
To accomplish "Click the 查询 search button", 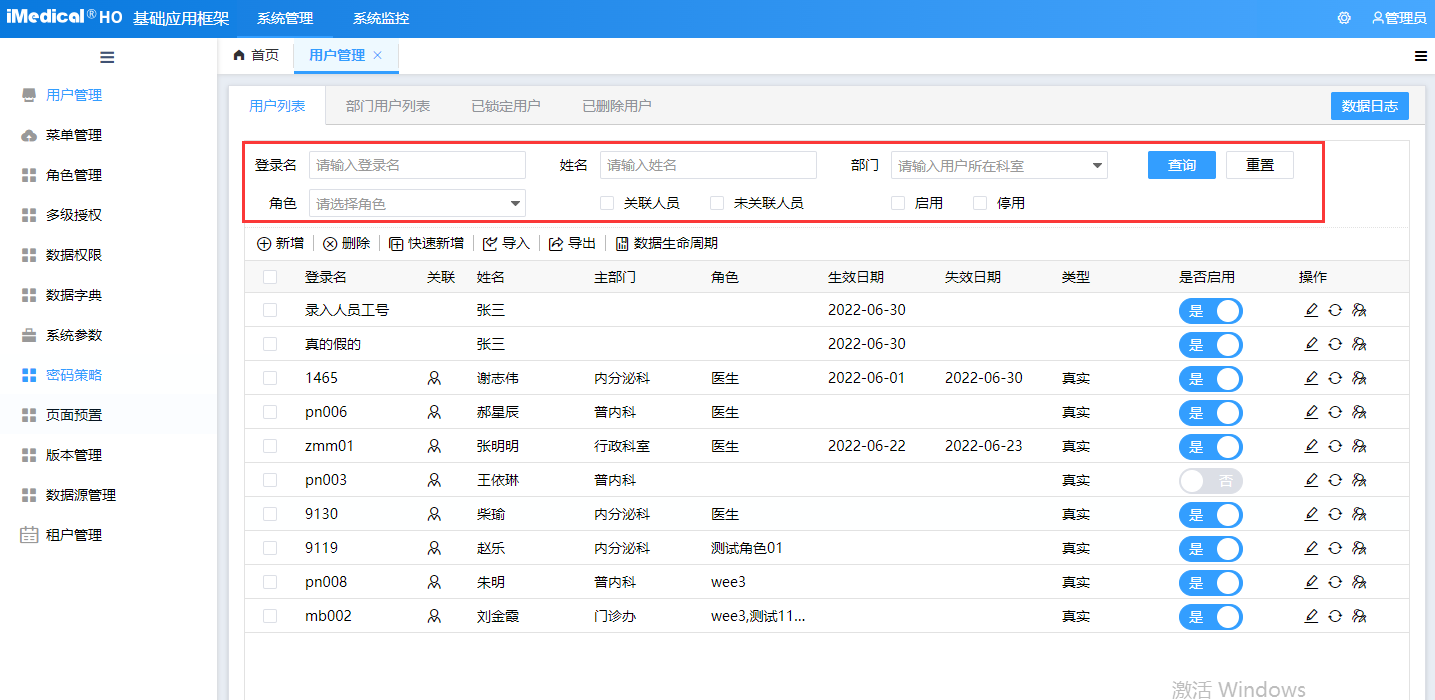I will coord(1181,164).
